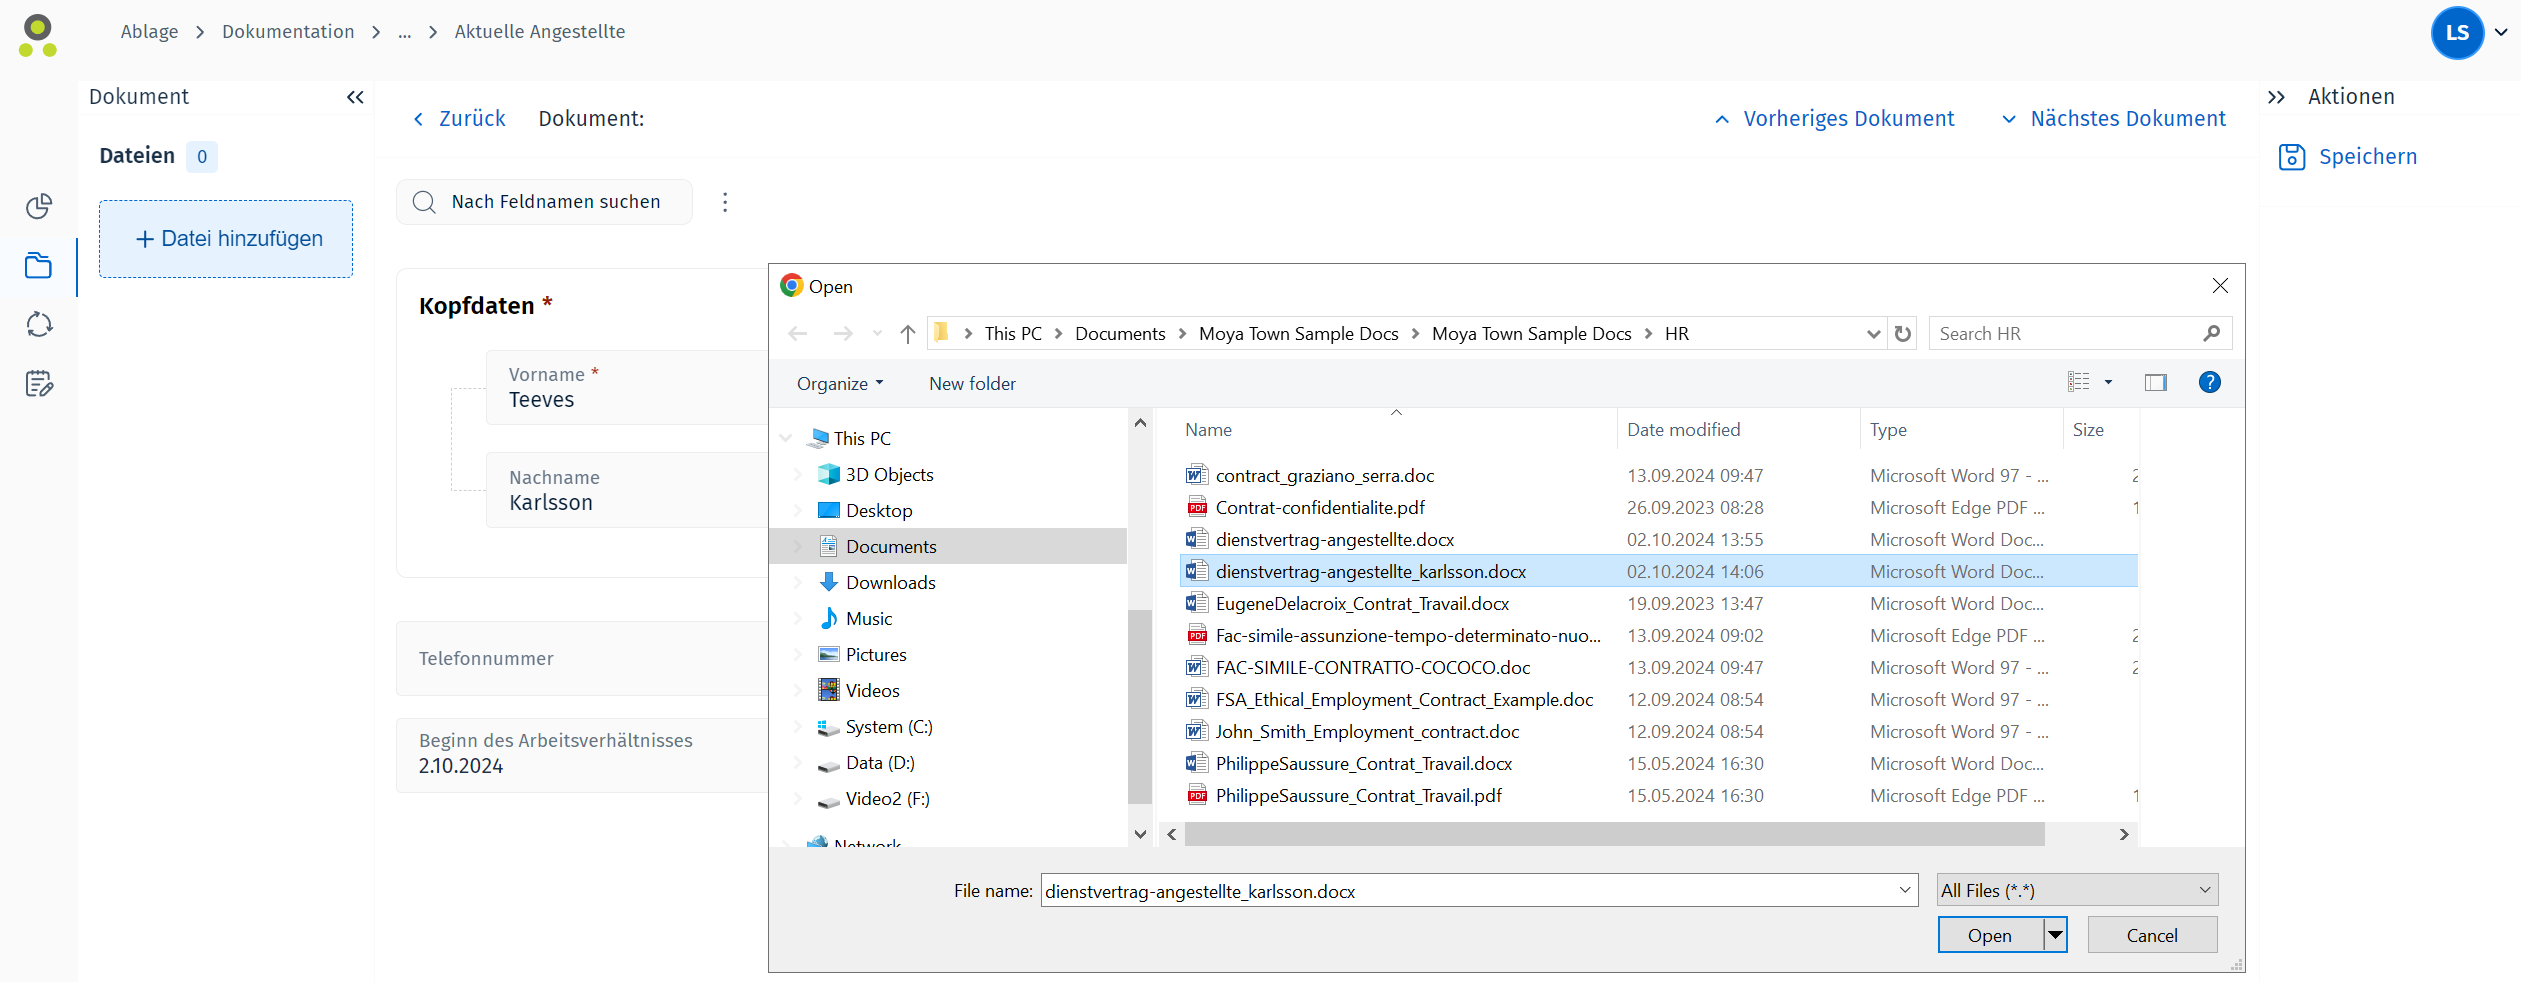
Task: Go Zurück to the previous page
Action: (x=460, y=119)
